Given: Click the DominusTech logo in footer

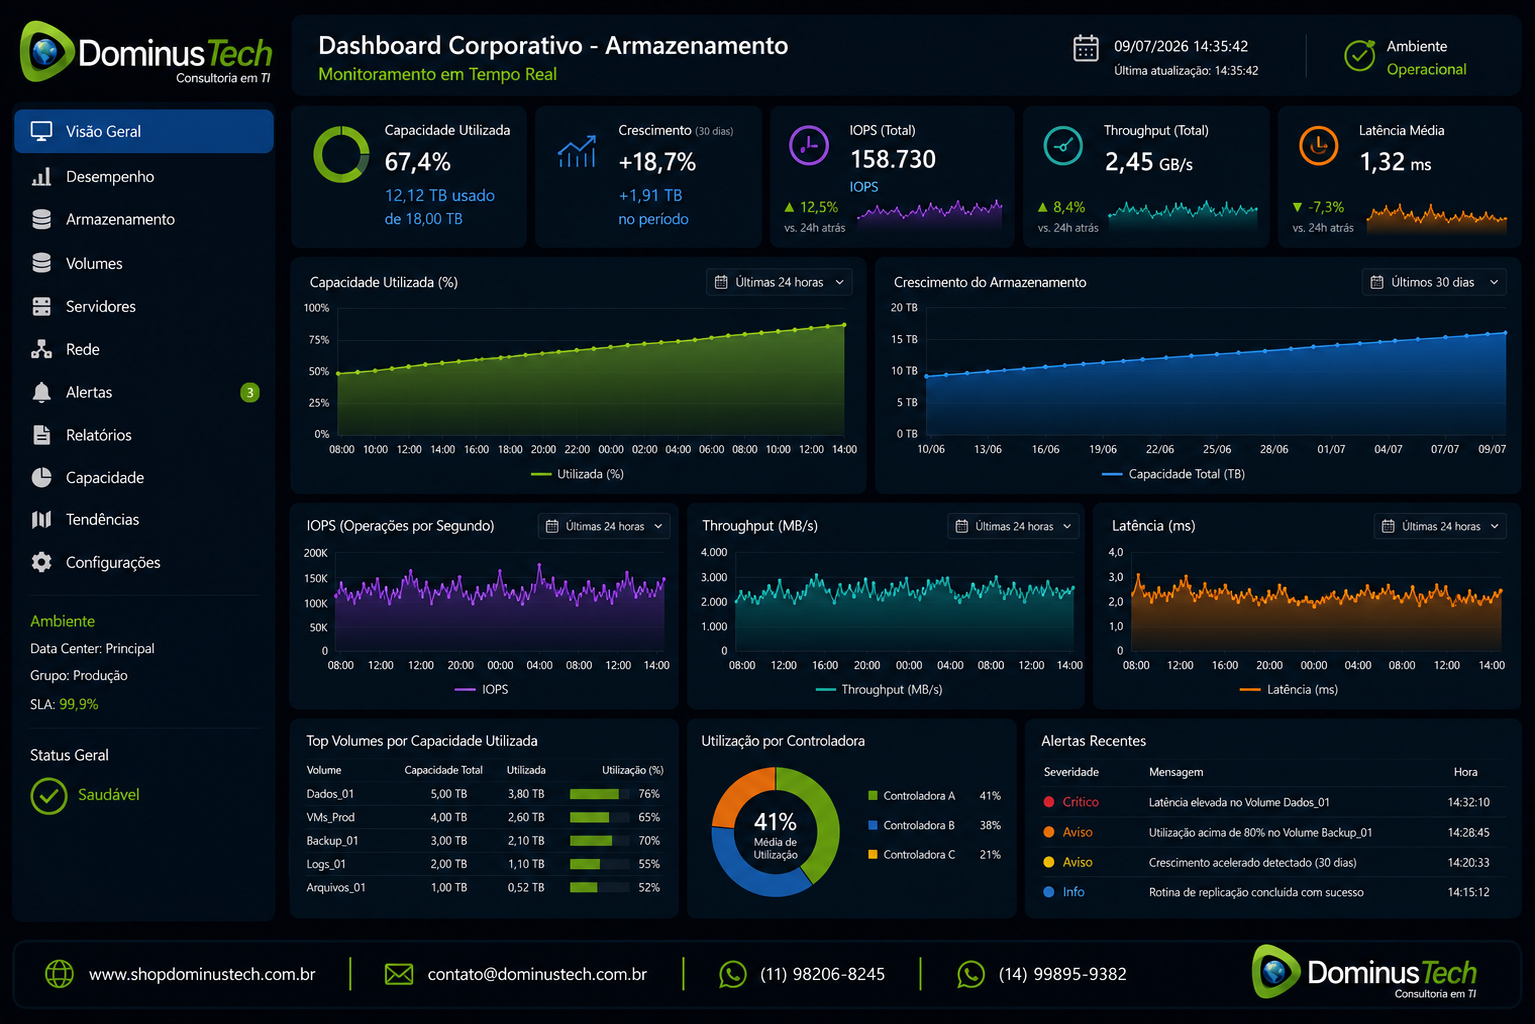Looking at the screenshot, I should pyautogui.click(x=1364, y=972).
